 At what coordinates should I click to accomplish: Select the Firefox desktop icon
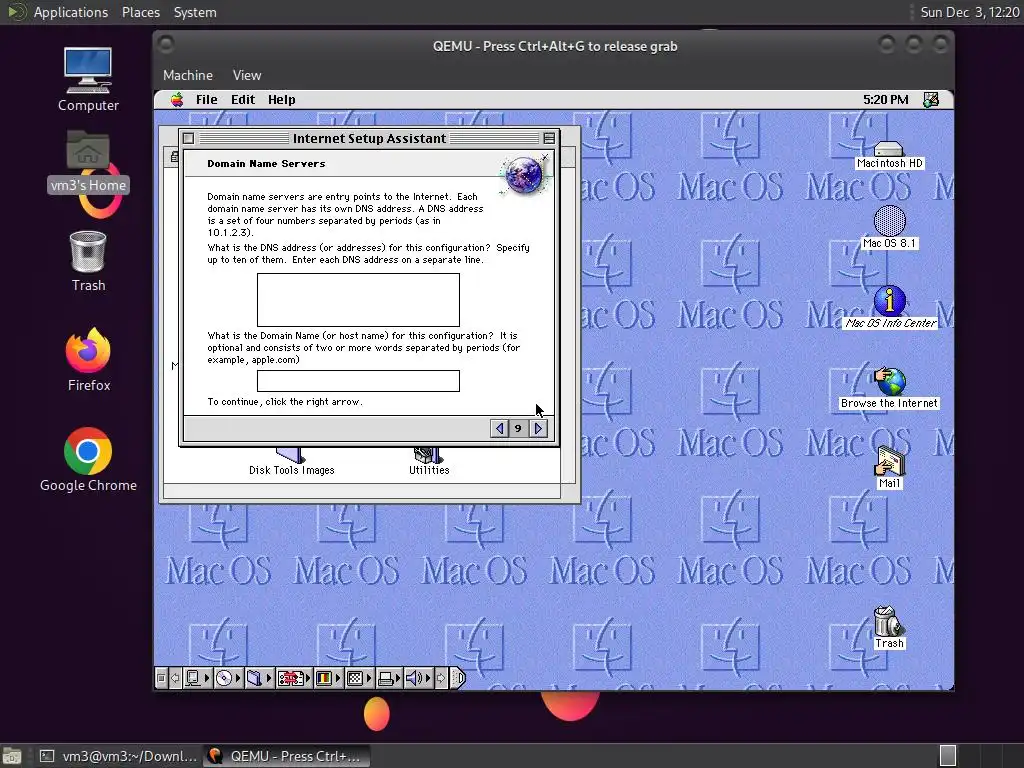(x=88, y=360)
